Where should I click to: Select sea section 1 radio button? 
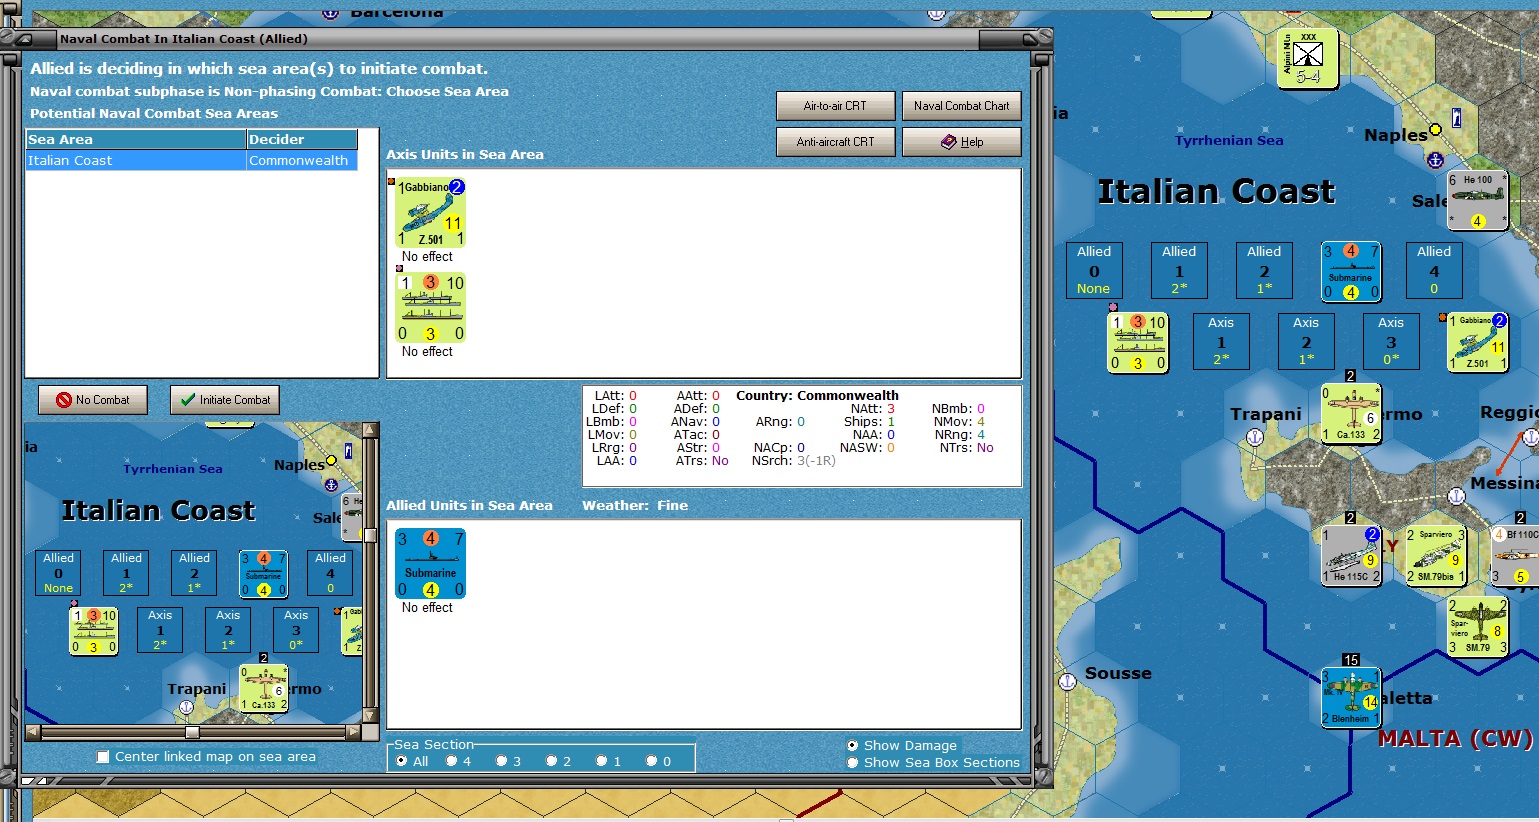click(x=602, y=761)
